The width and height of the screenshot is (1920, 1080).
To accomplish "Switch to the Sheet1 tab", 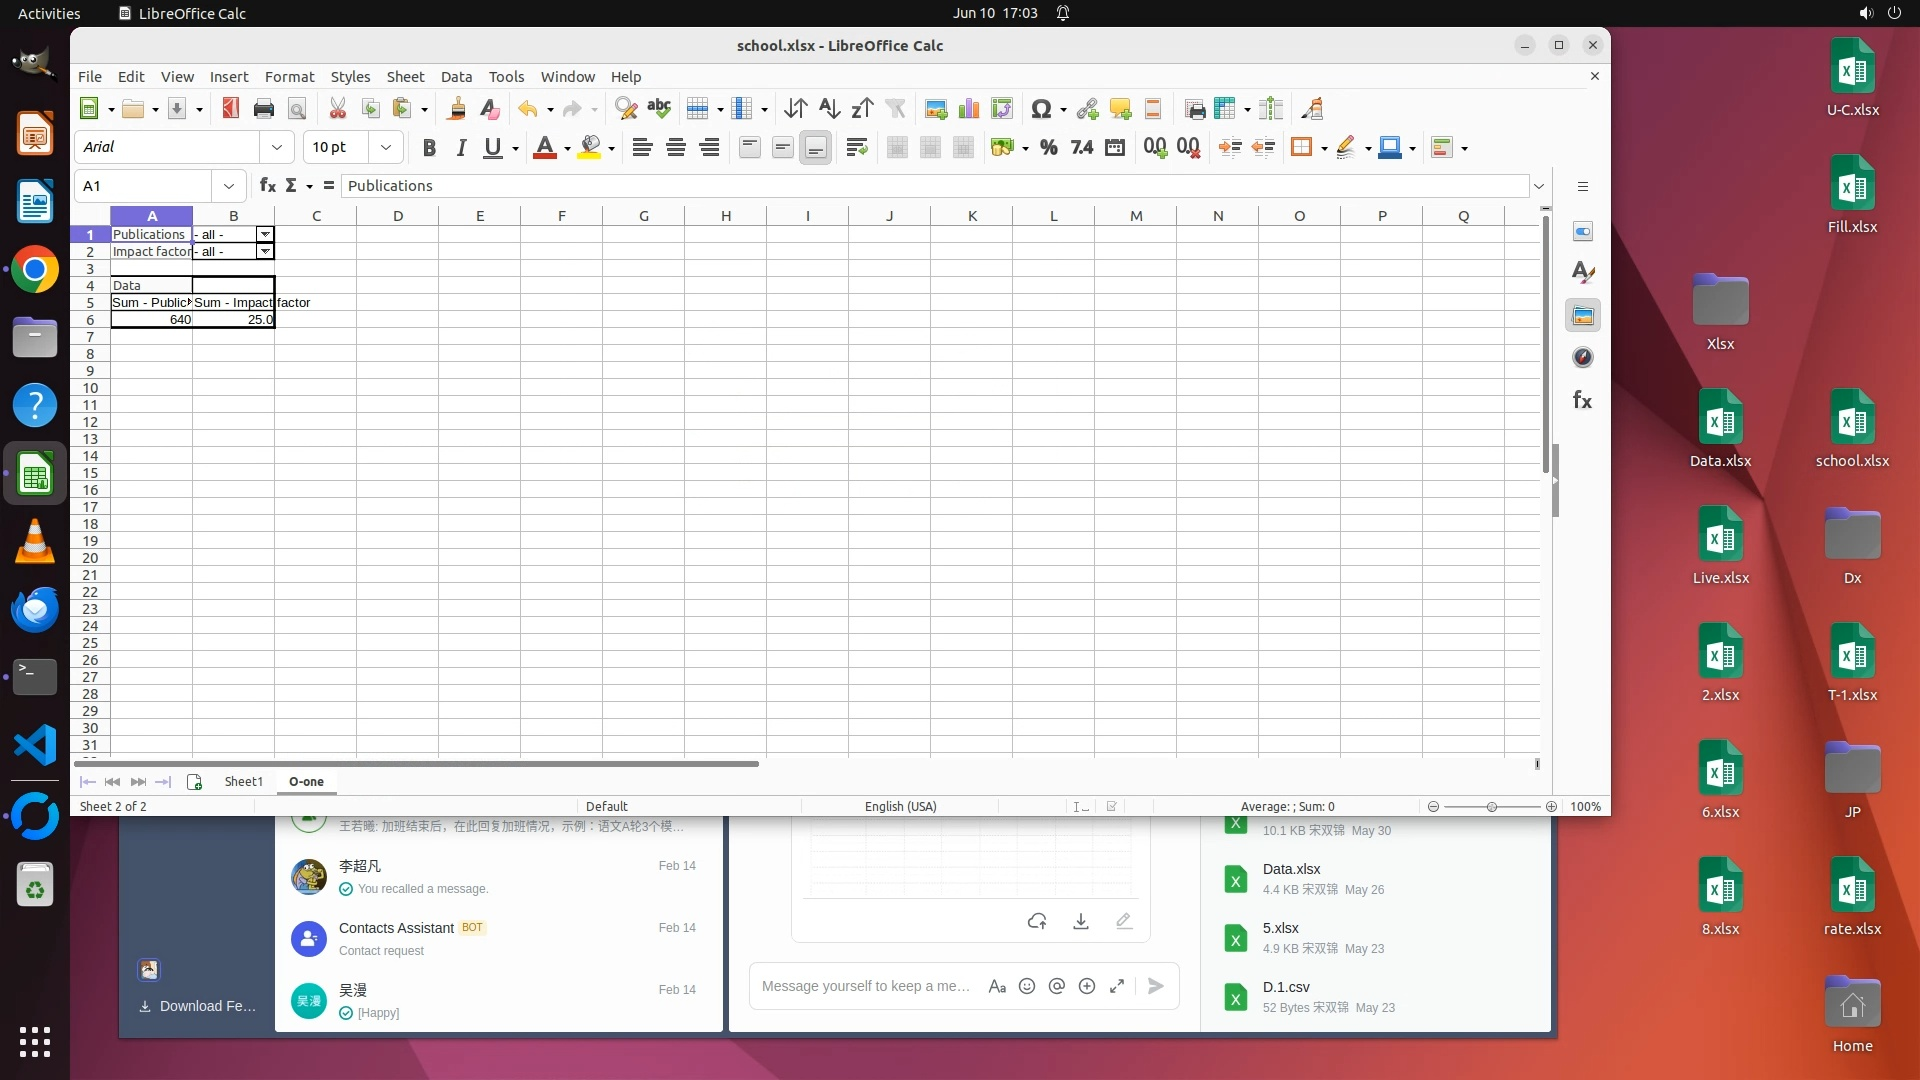I will point(243,782).
